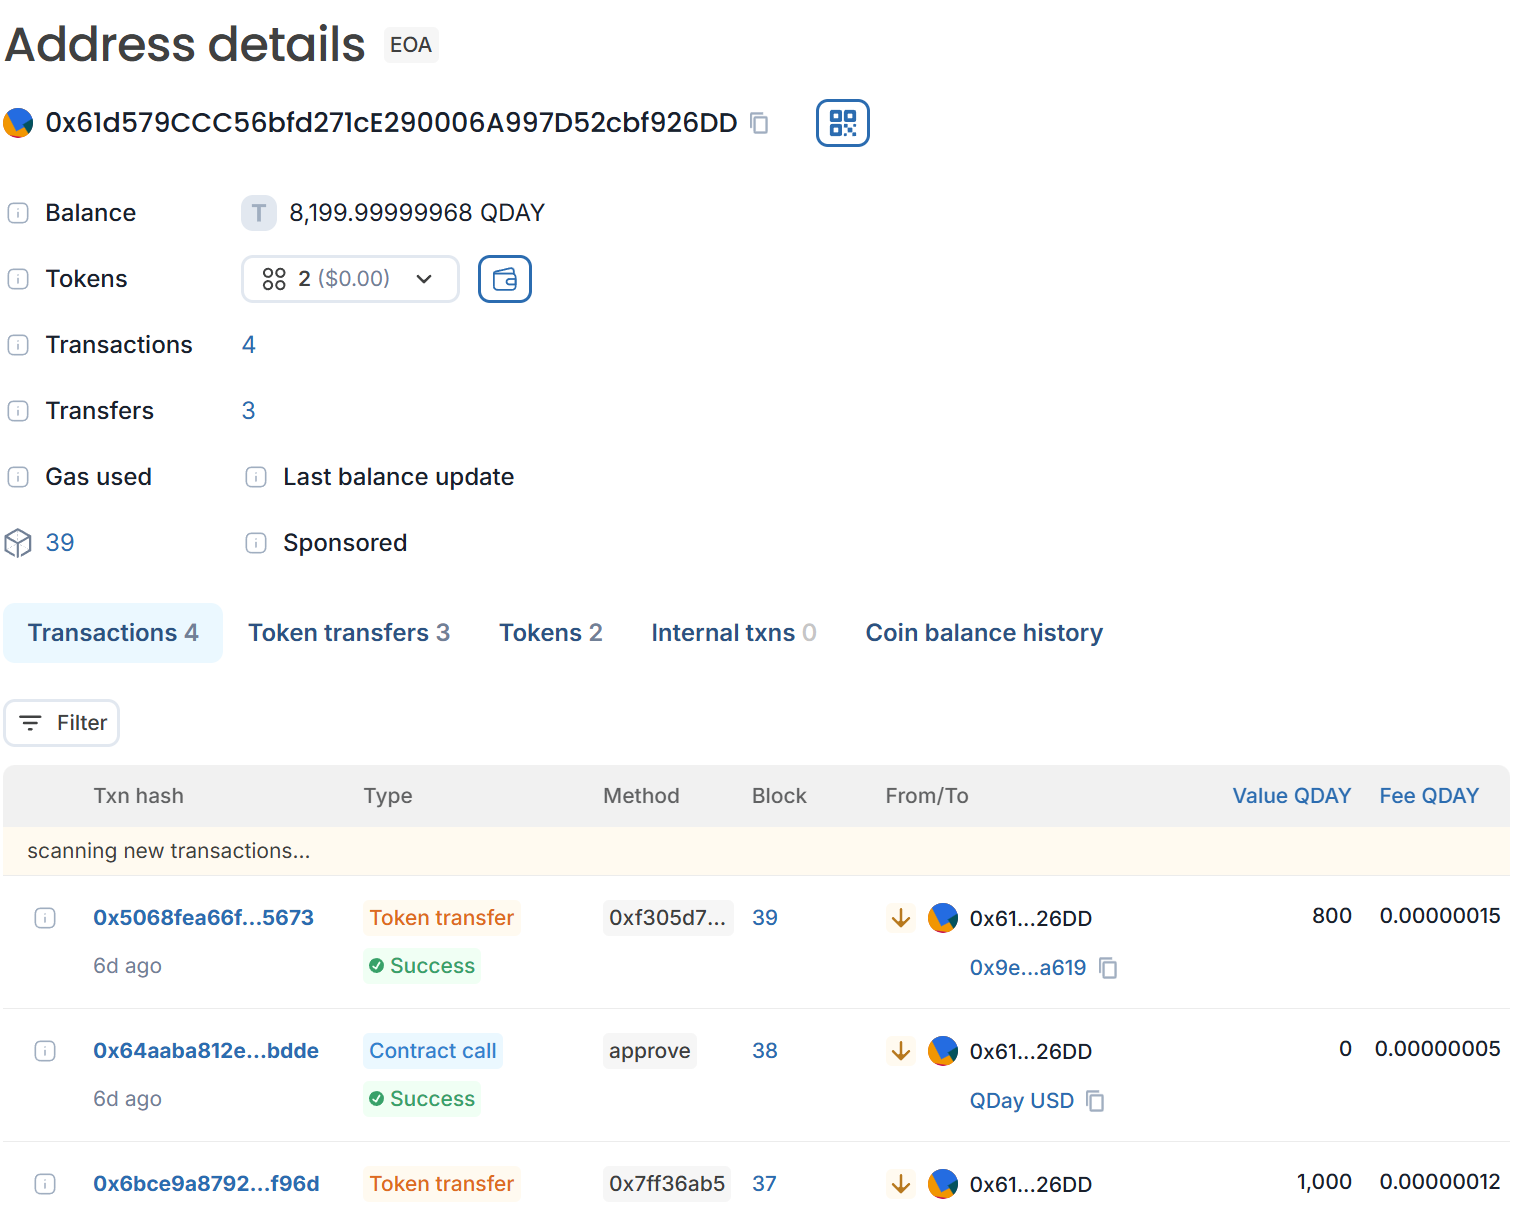
Task: Click the Token transfer tag in block 39 row
Action: click(442, 918)
